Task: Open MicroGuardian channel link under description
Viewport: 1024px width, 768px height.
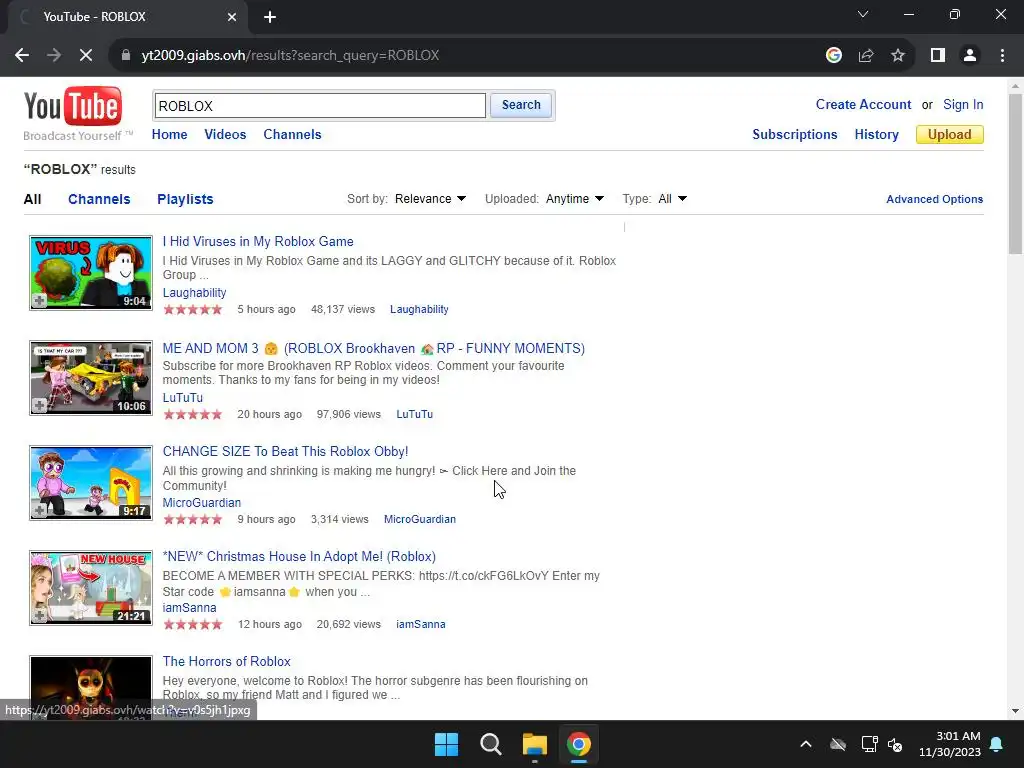Action: click(x=202, y=503)
